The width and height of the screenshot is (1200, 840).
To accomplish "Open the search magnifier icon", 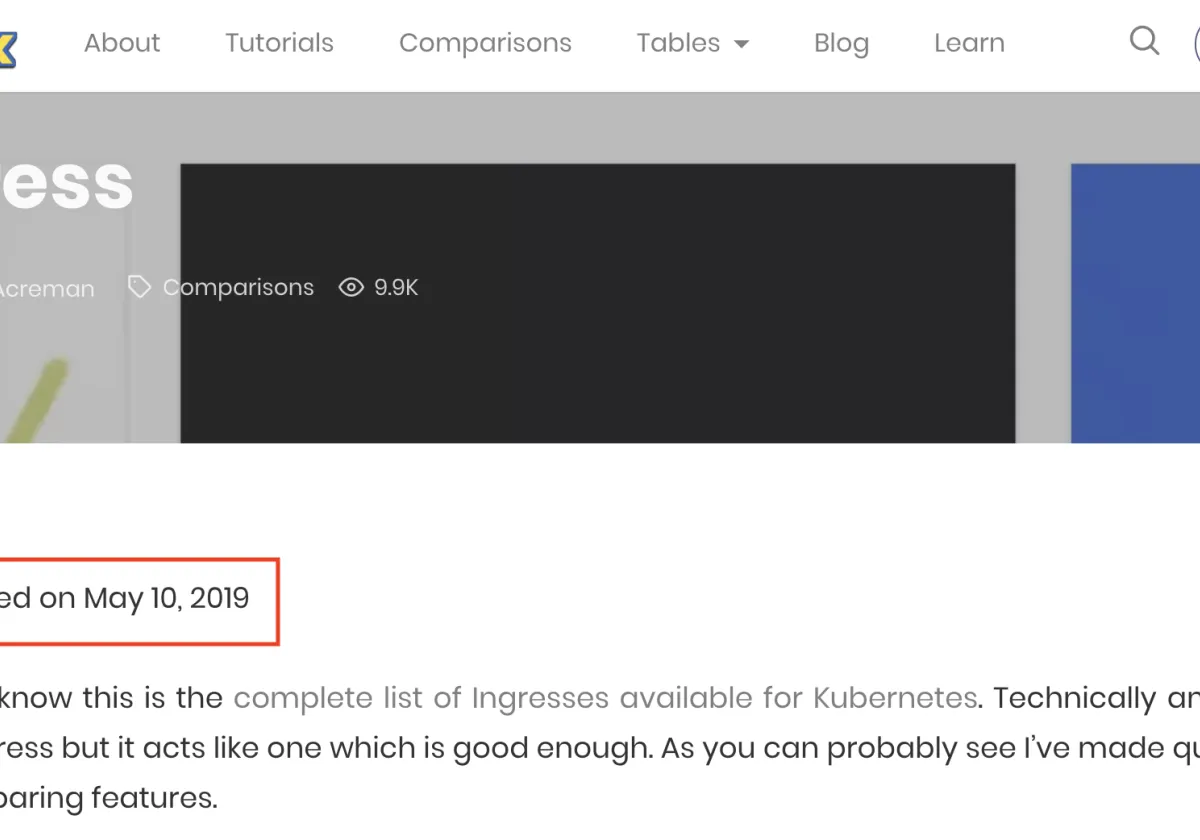I will click(x=1144, y=41).
